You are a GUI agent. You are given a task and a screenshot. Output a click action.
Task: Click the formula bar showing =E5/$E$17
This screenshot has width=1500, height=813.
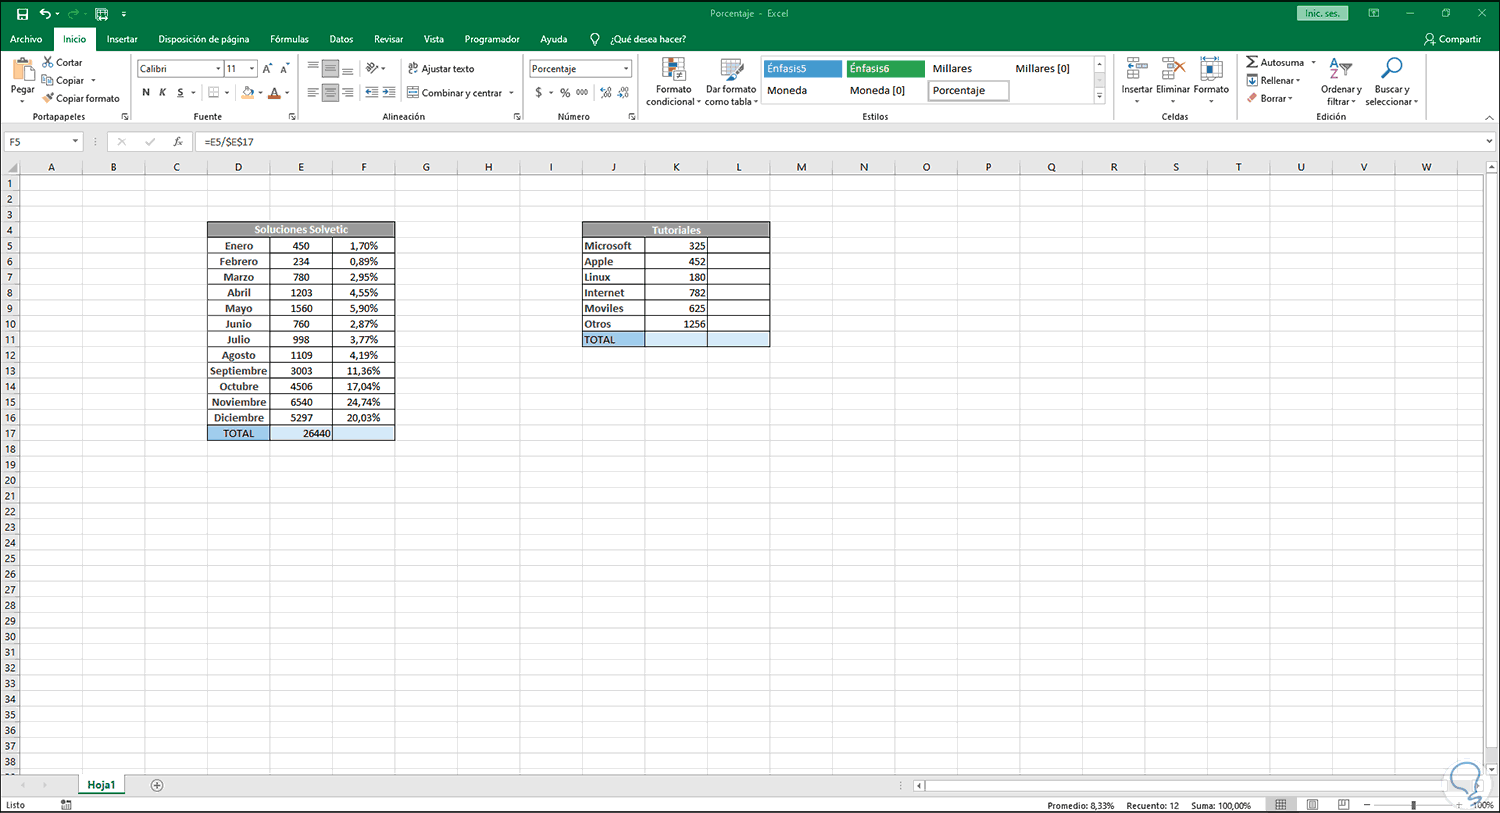tap(840, 142)
